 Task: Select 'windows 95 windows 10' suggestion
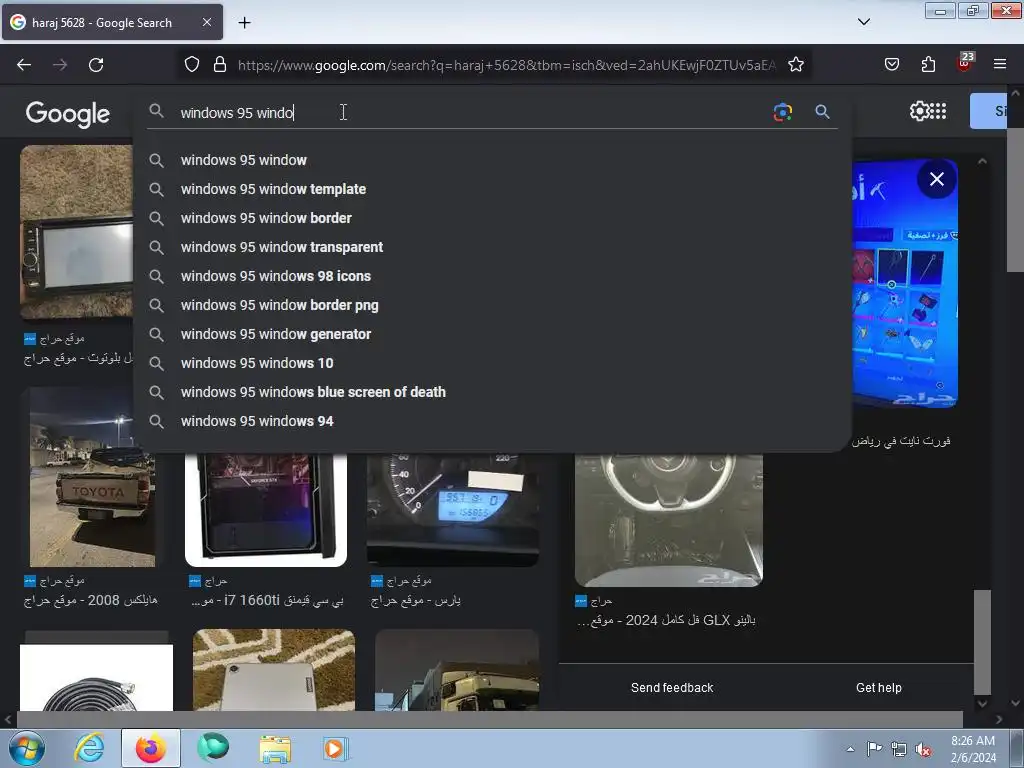tap(492, 363)
